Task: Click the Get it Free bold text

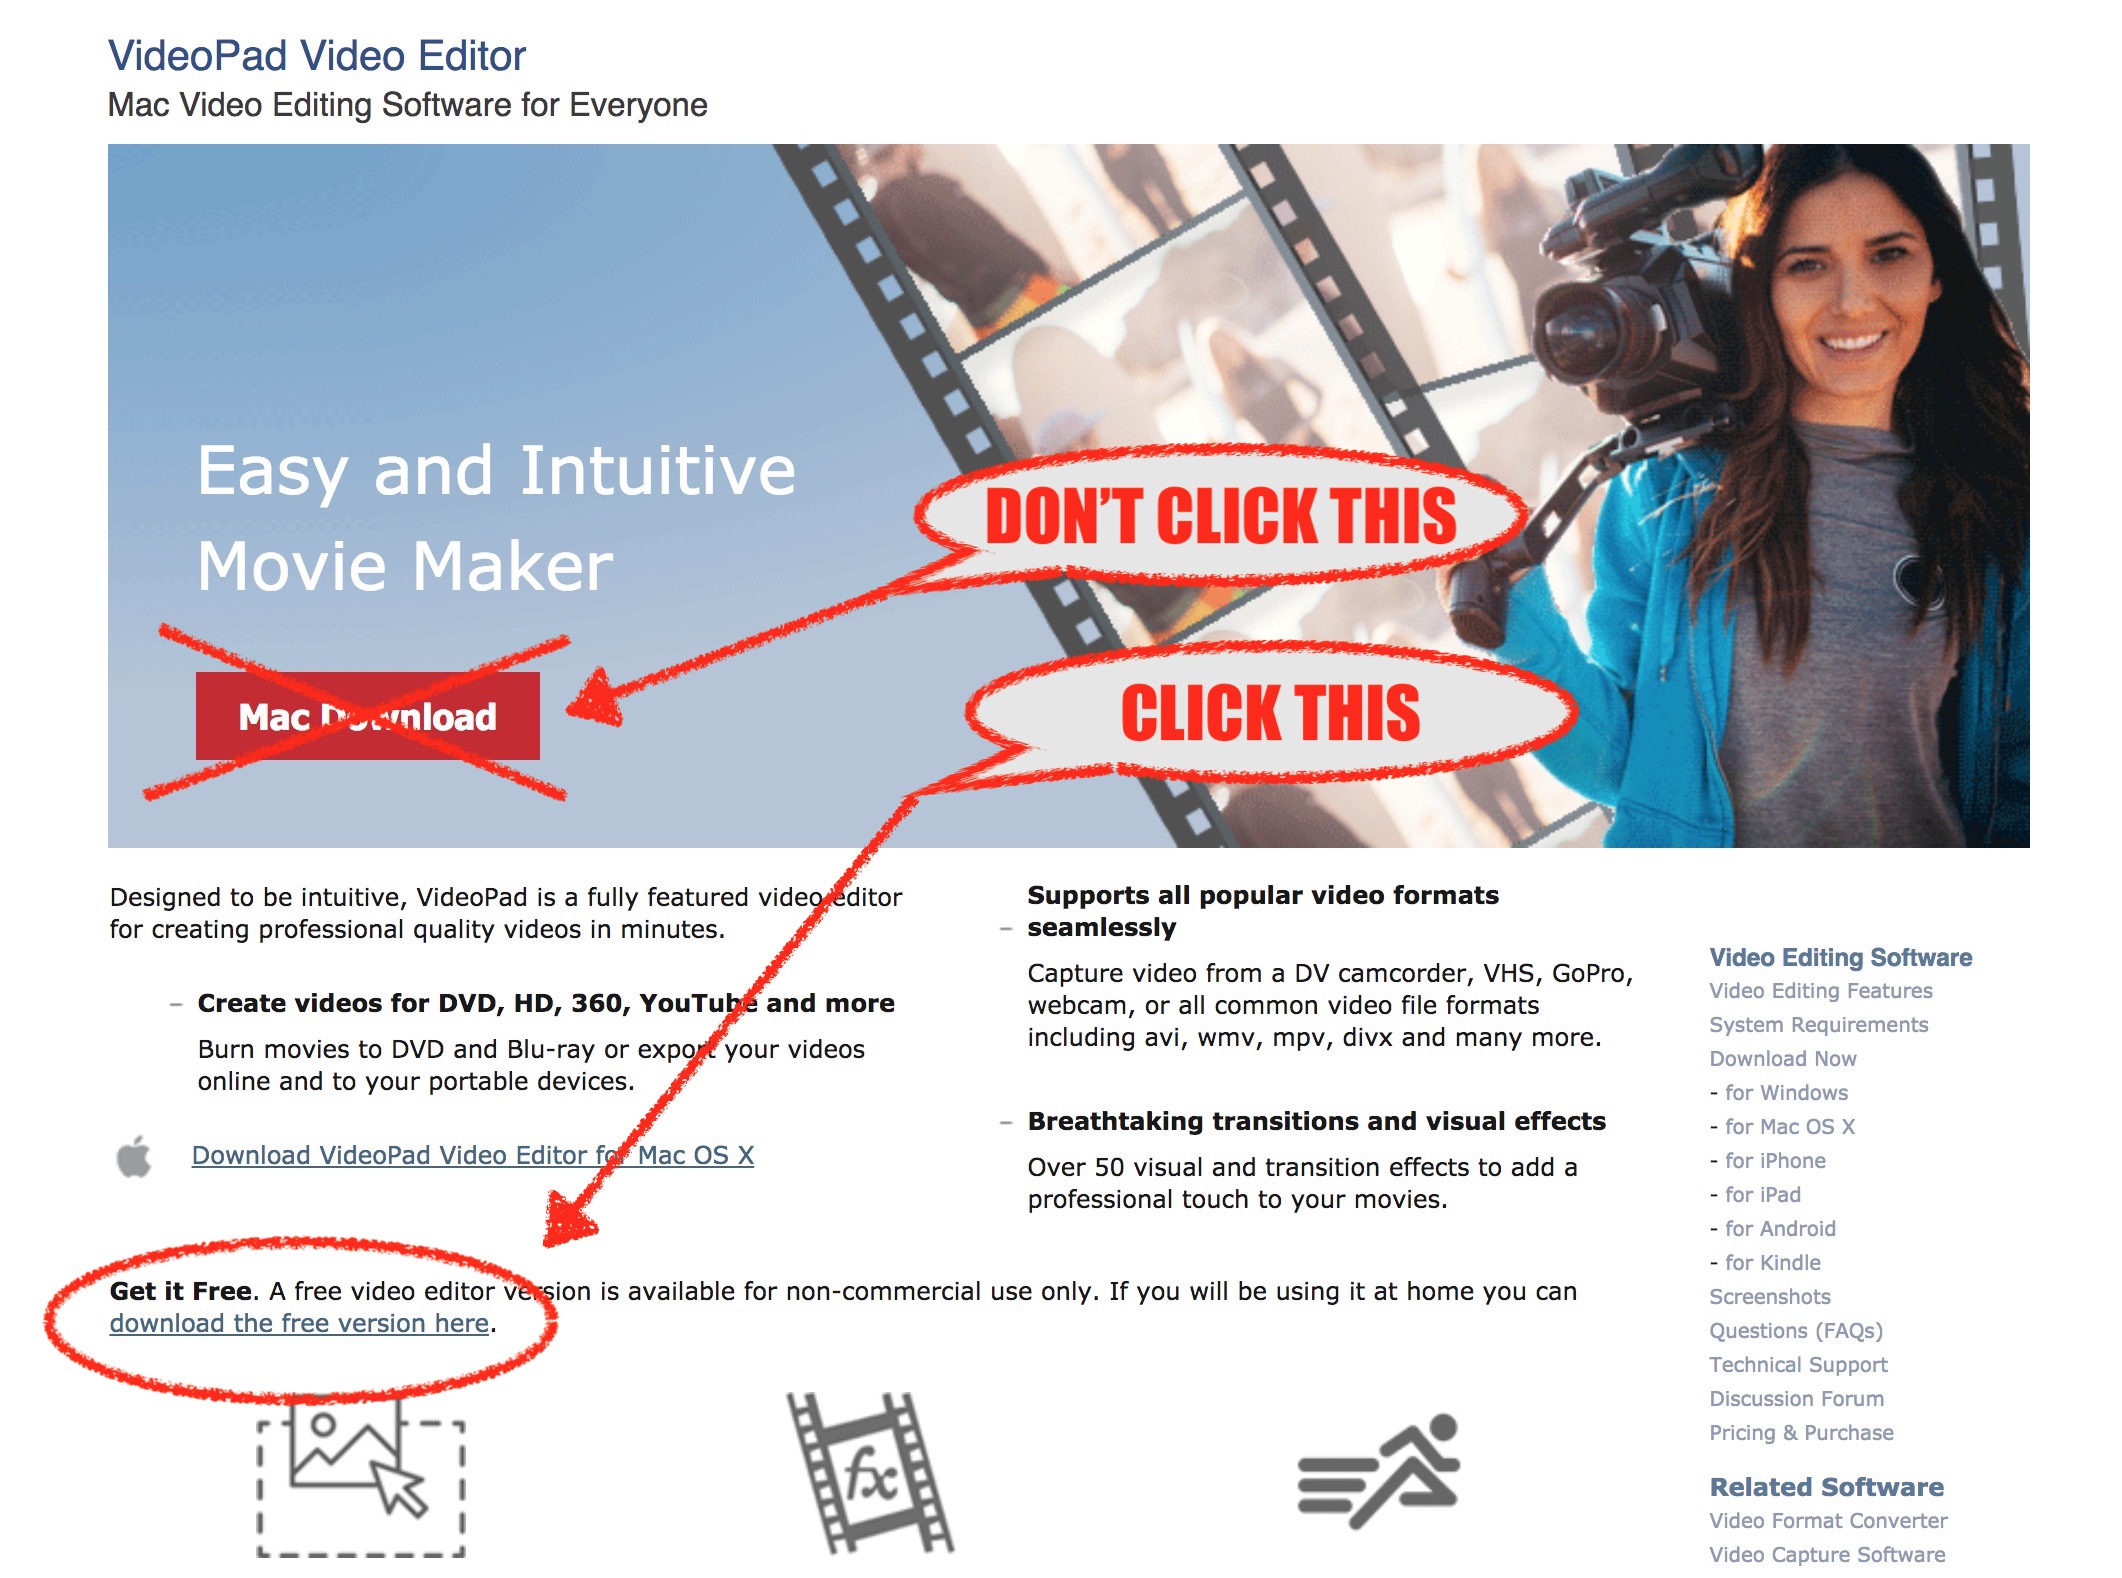Action: coord(180,1291)
